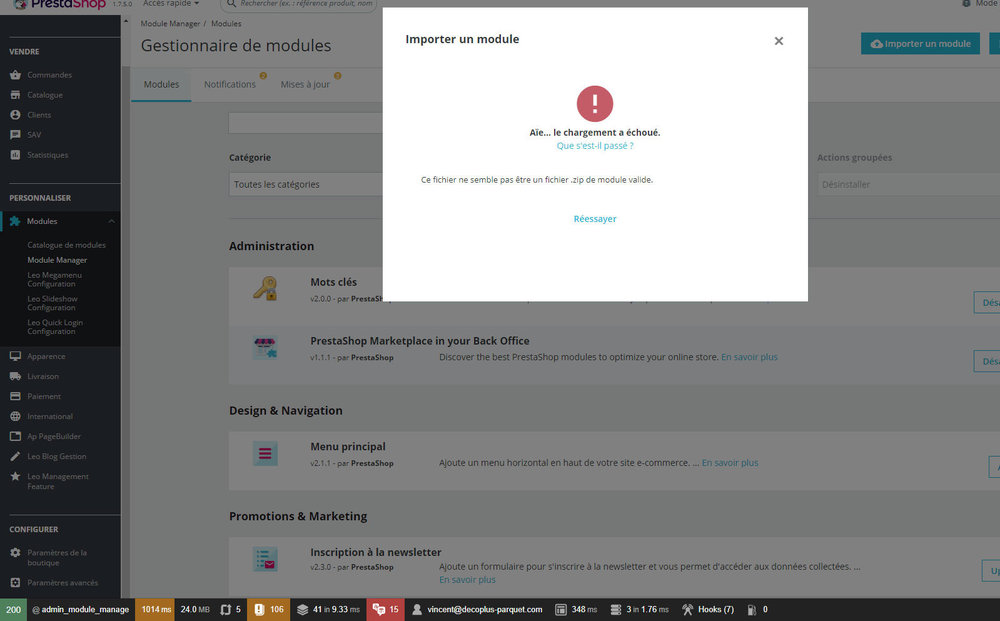Click the module search input field
The image size is (1000, 621).
click(x=306, y=123)
